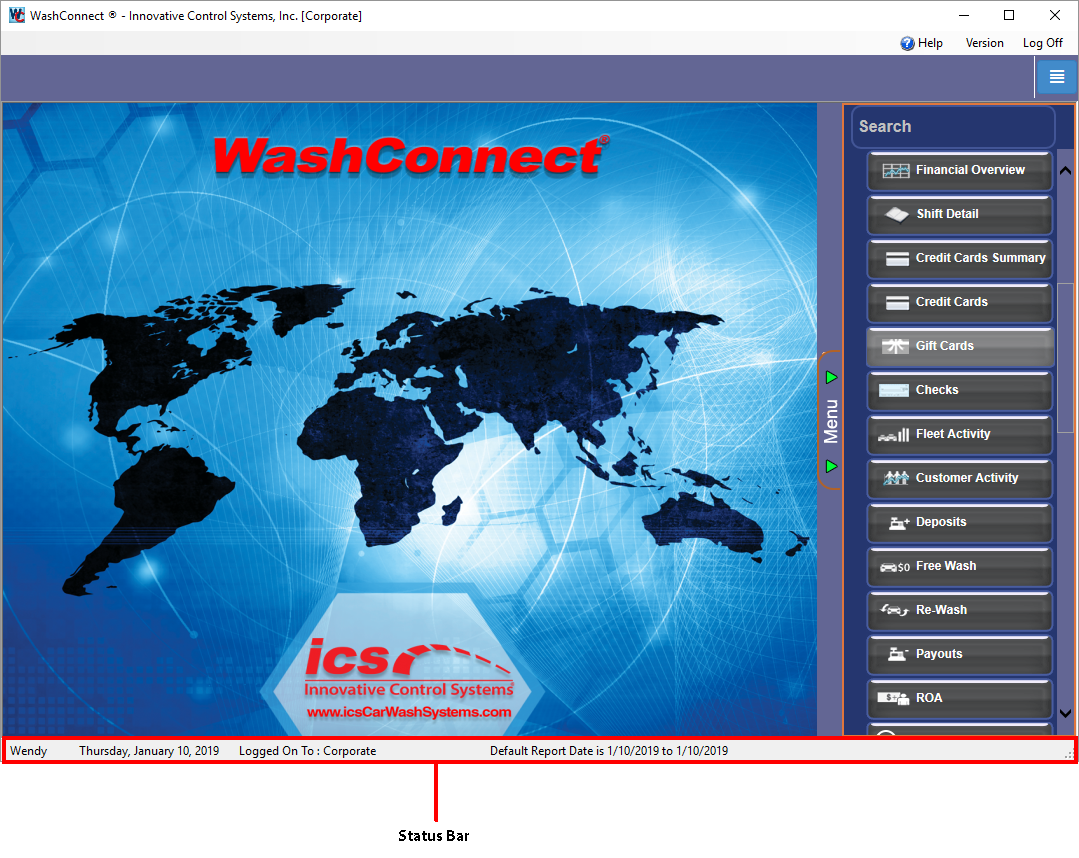Open the Checks report icon
Image resolution: width=1079 pixels, height=858 pixels.
[893, 391]
